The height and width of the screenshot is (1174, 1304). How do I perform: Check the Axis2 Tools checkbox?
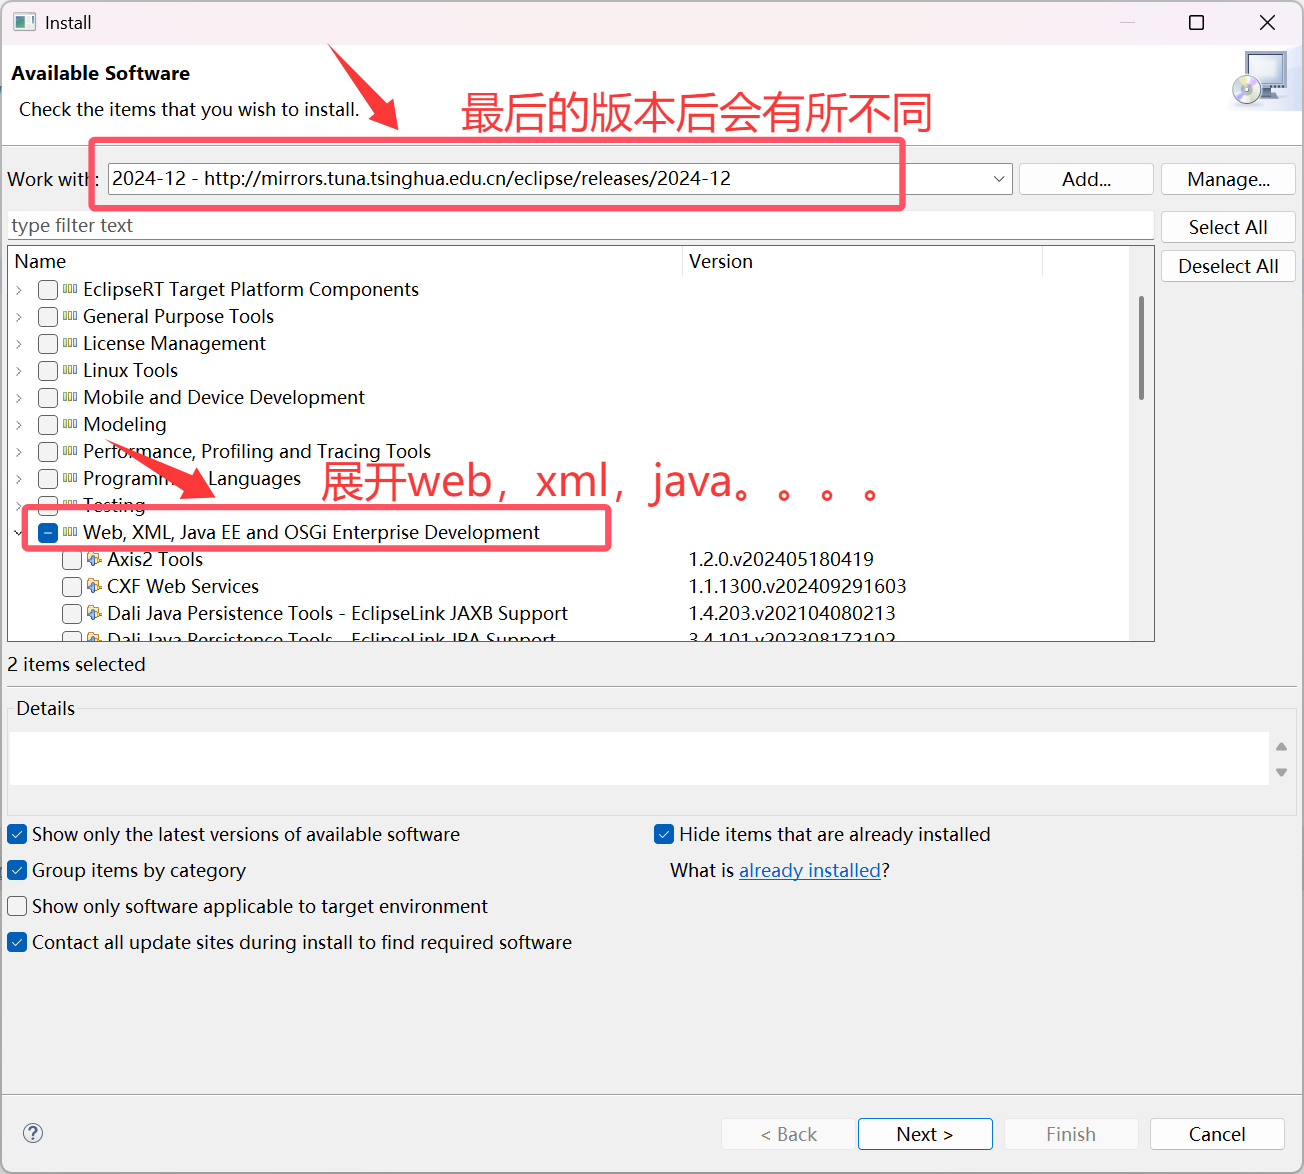click(72, 560)
